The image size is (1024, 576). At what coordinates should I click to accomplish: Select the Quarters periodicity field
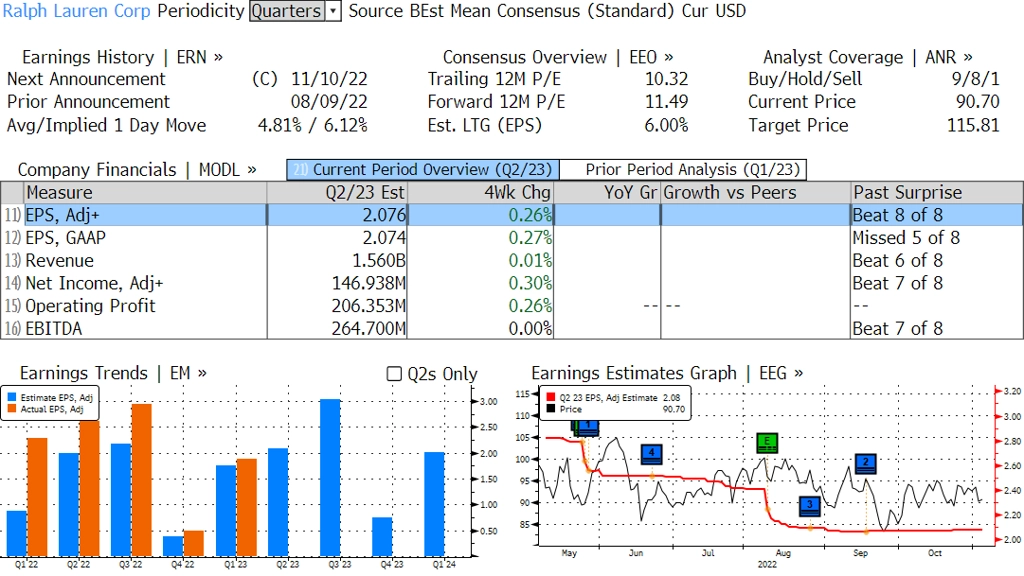click(x=287, y=11)
